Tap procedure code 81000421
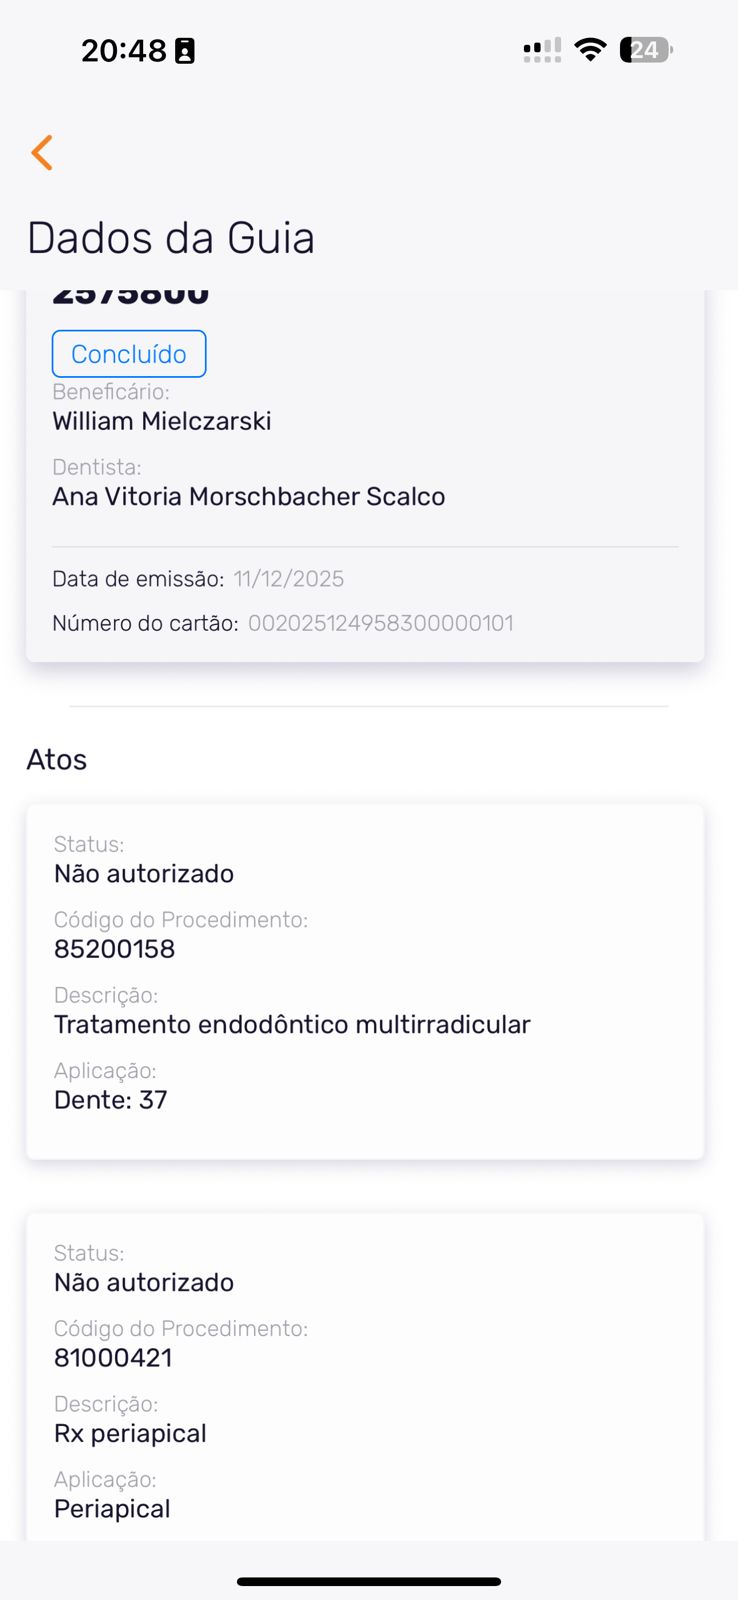The height and width of the screenshot is (1600, 738). coord(113,1358)
